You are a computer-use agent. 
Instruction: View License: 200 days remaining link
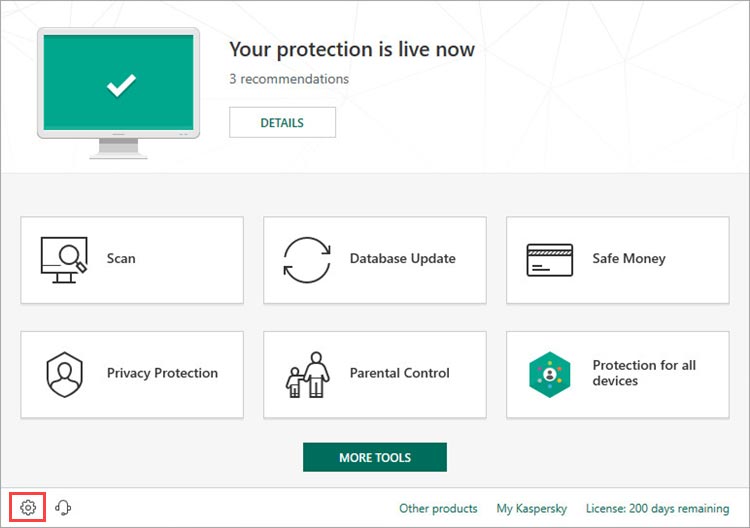click(x=658, y=508)
